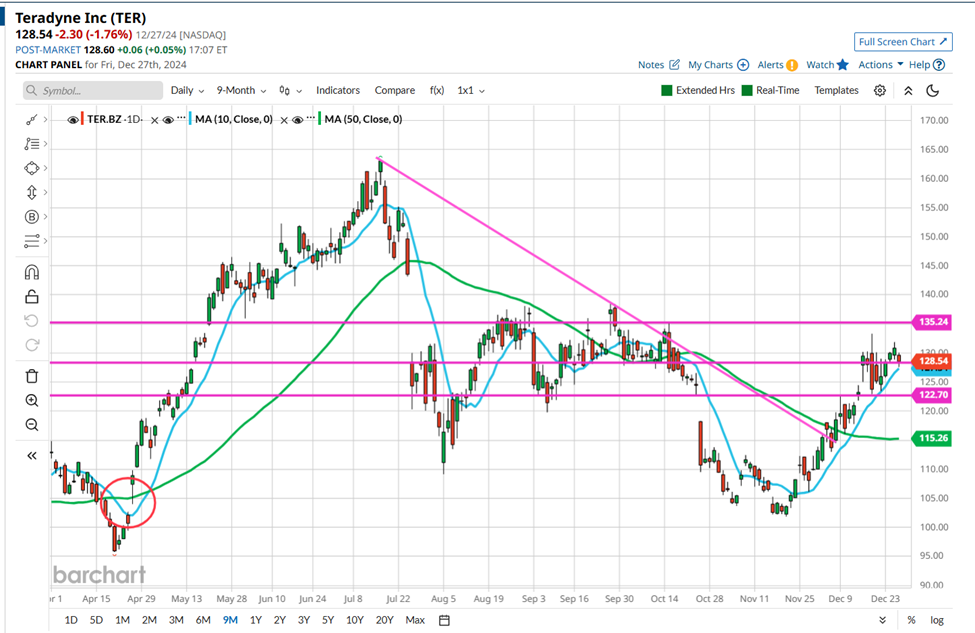Toggle the Extended Hrs checkbox
Screen dimensions: 975x633
[x=667, y=90]
